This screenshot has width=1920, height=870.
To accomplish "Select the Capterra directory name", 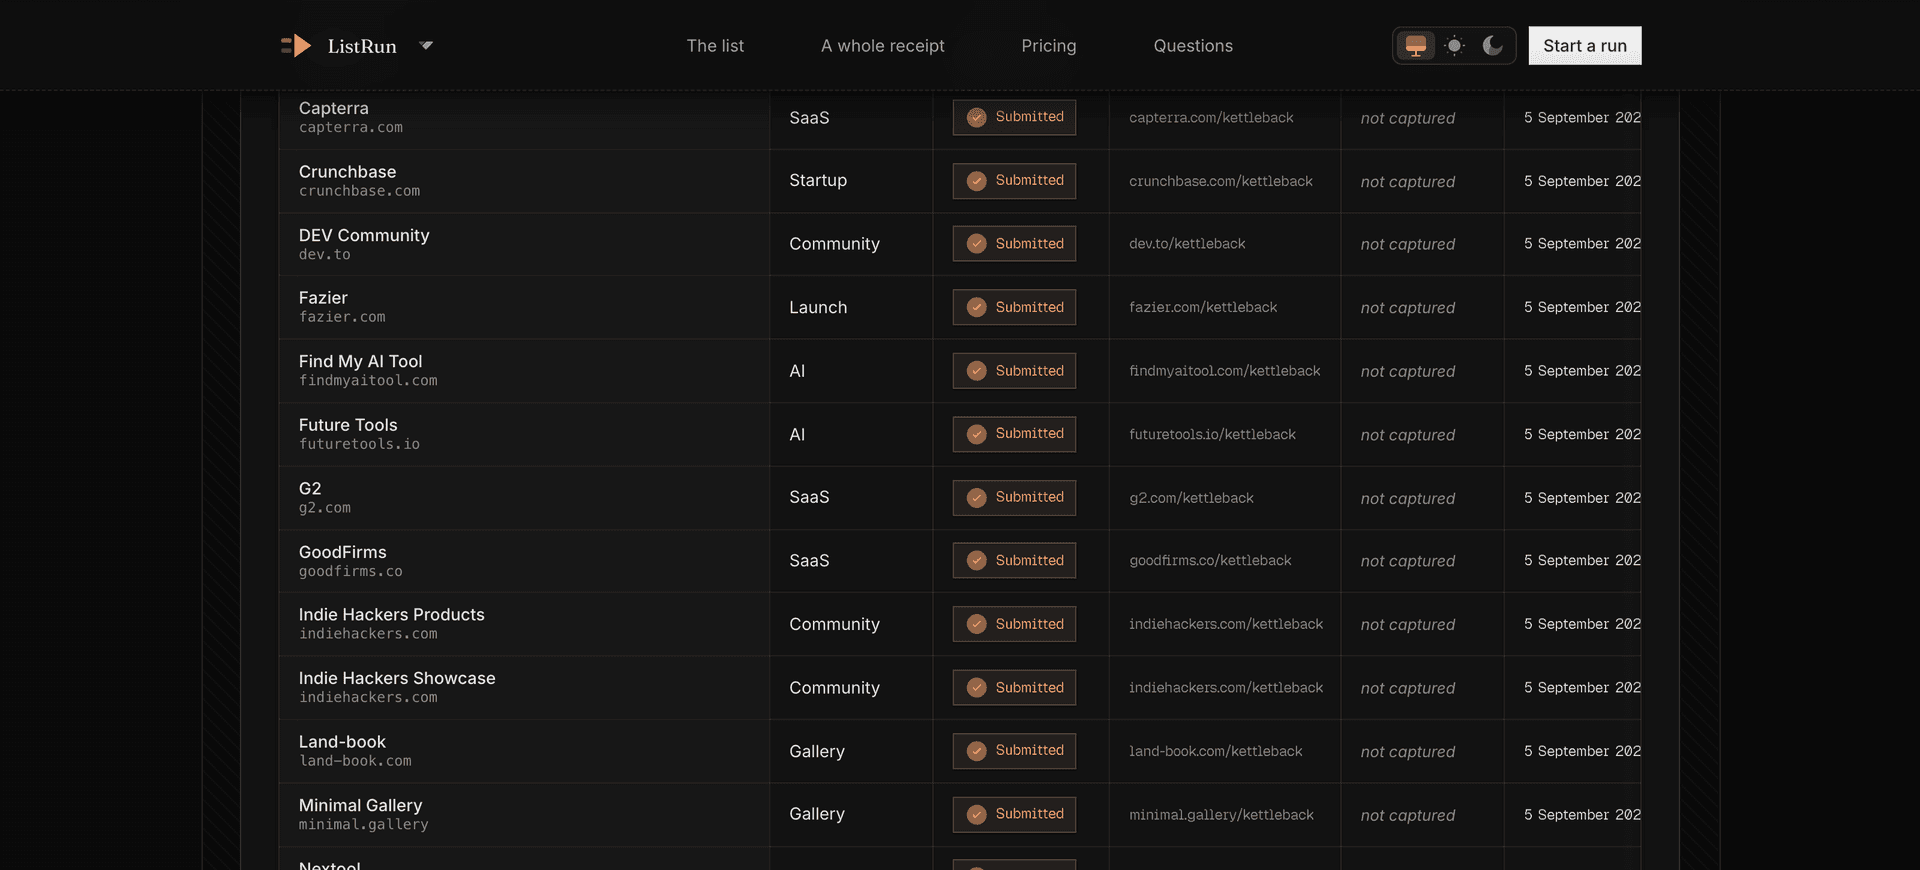I will tap(333, 108).
